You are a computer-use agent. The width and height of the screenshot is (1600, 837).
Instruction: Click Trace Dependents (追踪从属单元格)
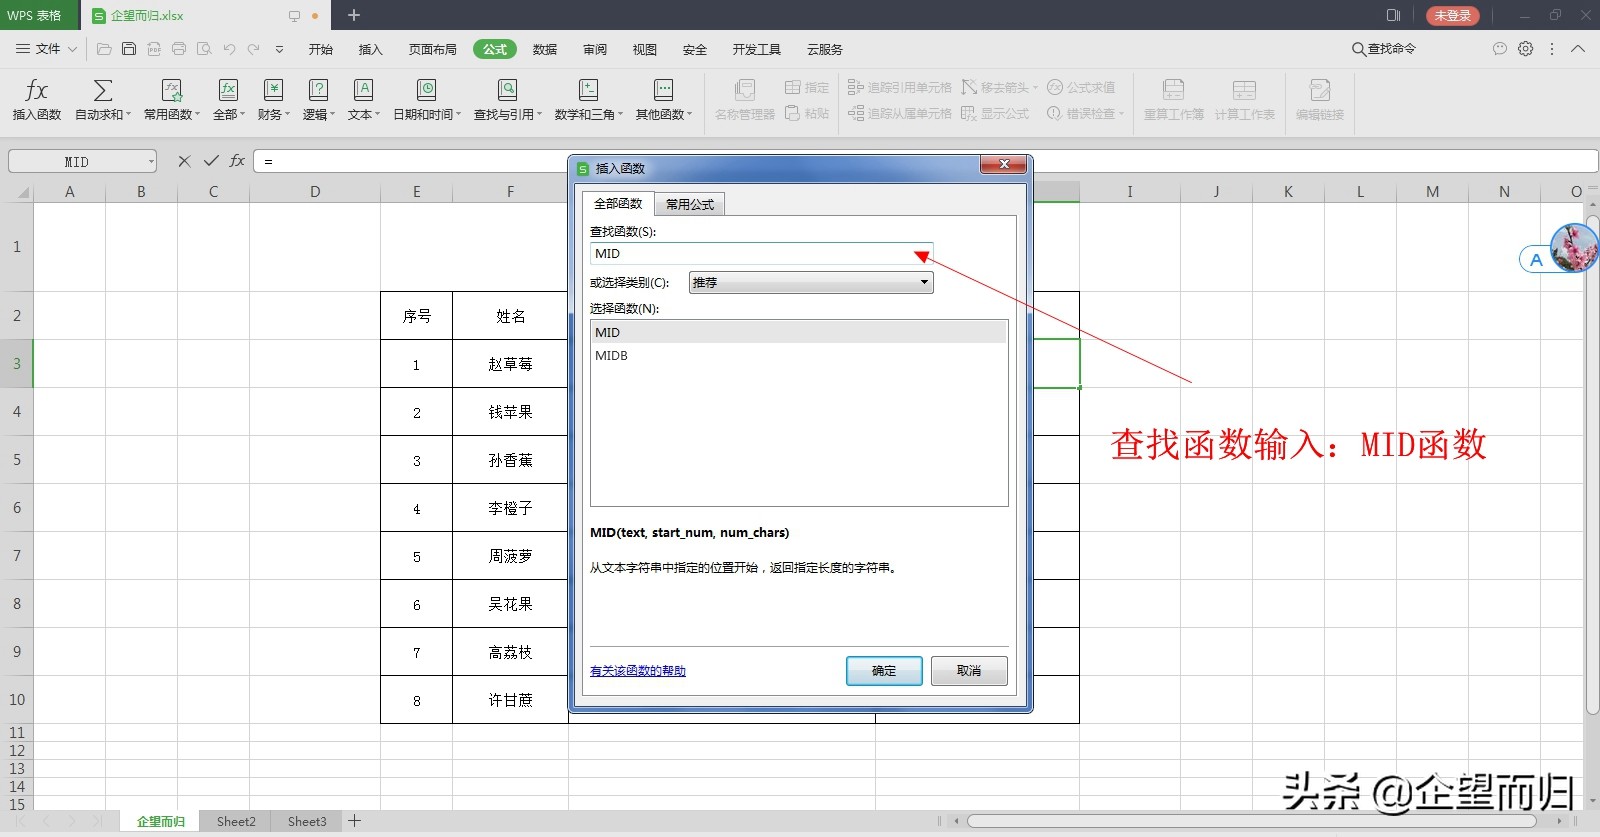click(x=900, y=114)
